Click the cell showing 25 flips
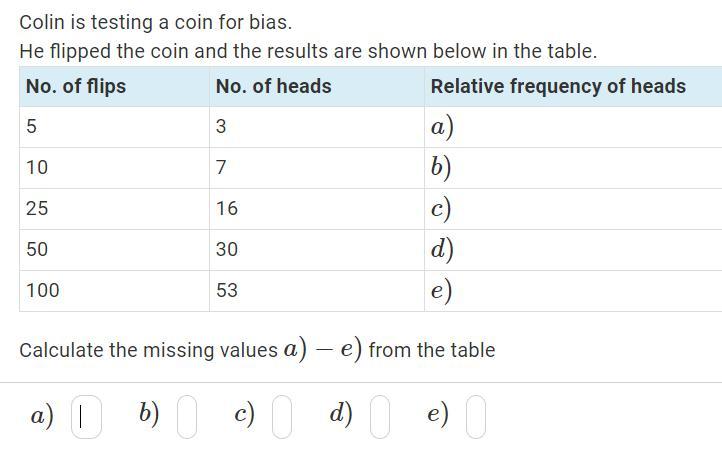 point(37,208)
